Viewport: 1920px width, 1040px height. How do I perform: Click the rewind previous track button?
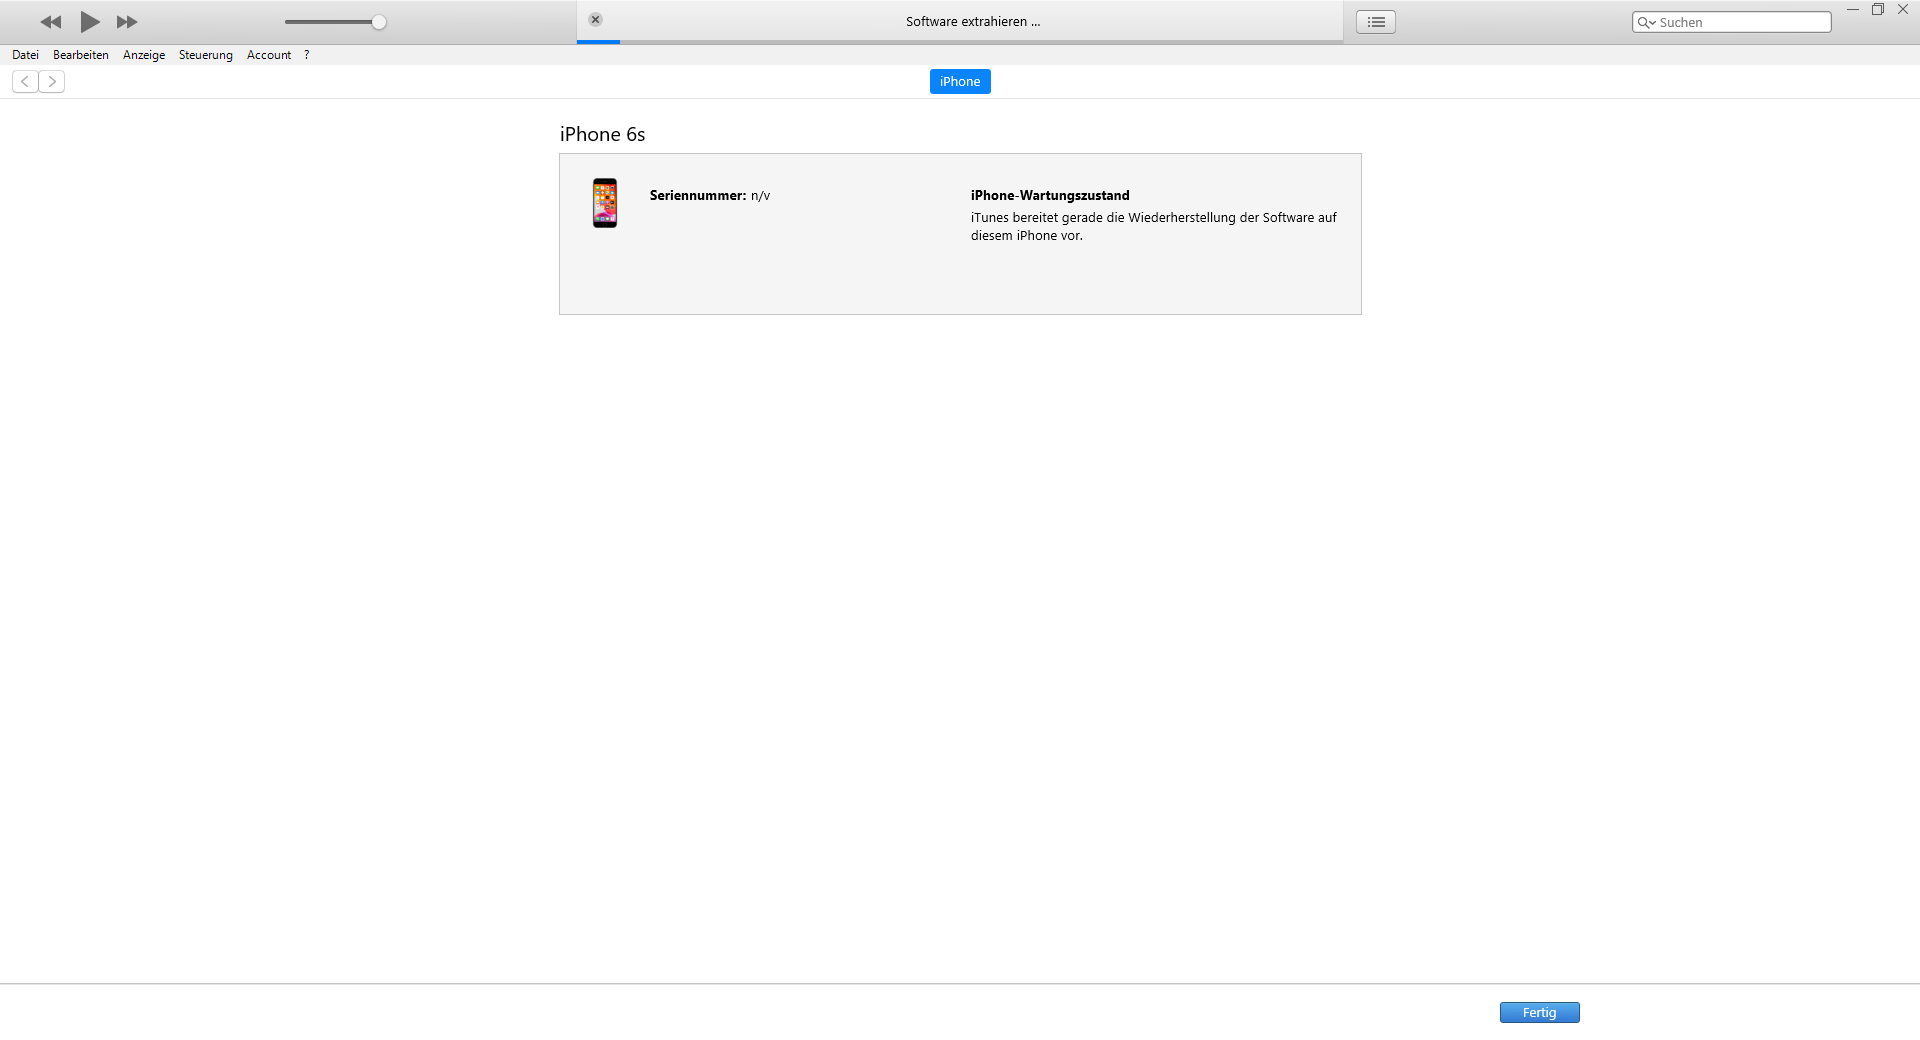51,22
